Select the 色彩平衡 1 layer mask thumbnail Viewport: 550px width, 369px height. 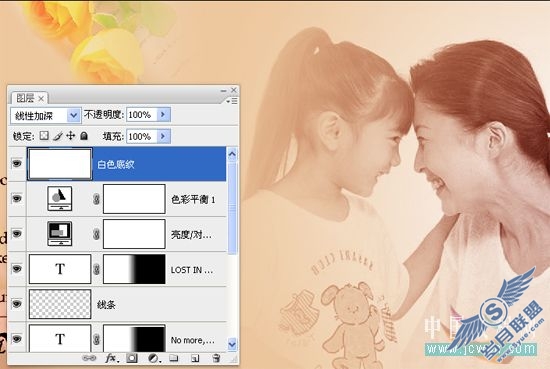pos(134,199)
